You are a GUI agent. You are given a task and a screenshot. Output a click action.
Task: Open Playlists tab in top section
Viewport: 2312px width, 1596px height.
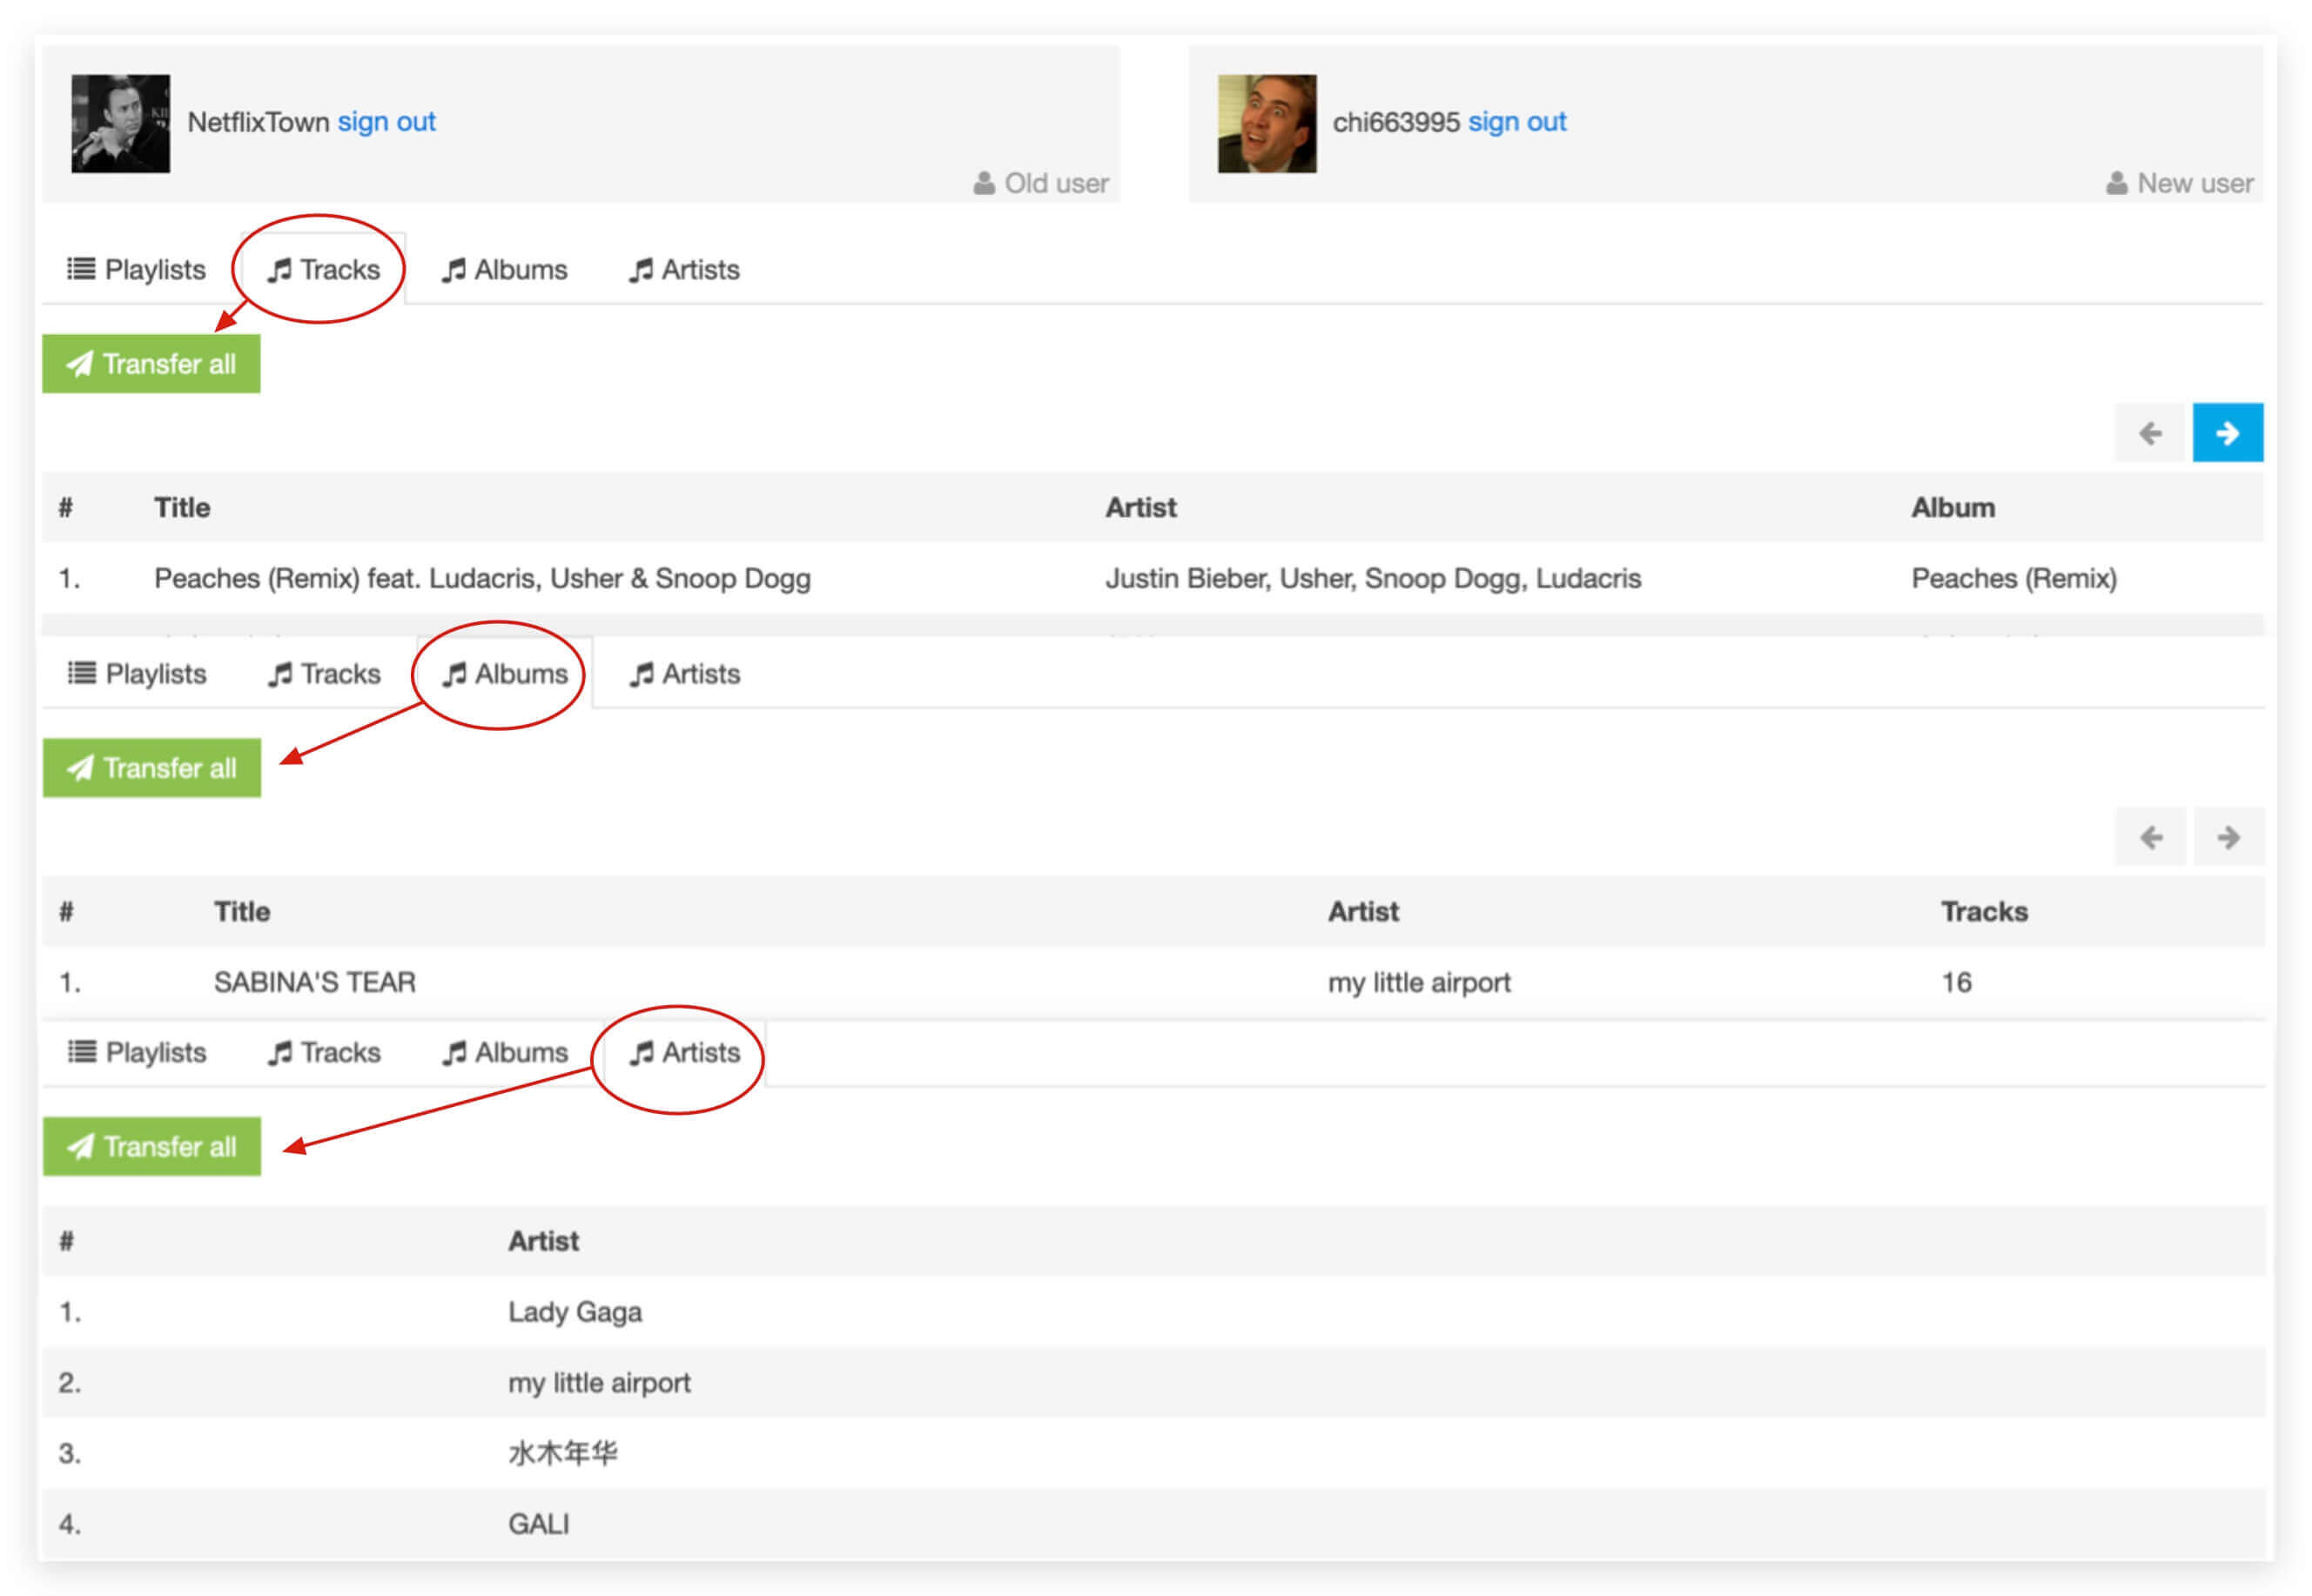coord(136,270)
